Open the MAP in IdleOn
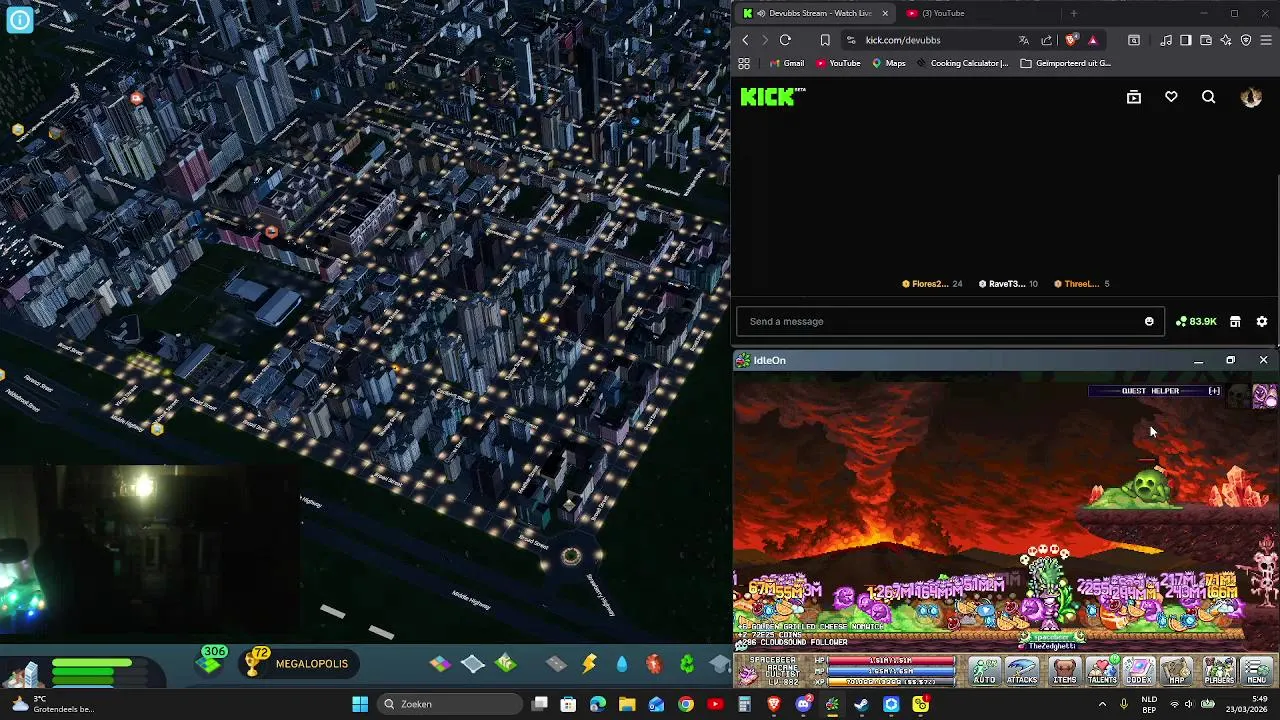 tap(1177, 670)
